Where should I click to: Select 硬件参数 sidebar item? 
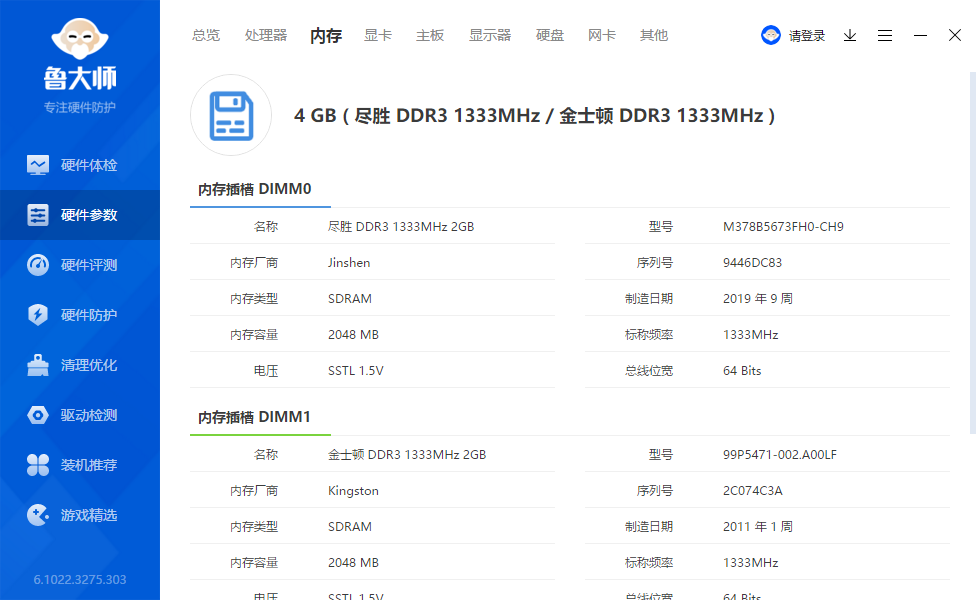[x=80, y=215]
